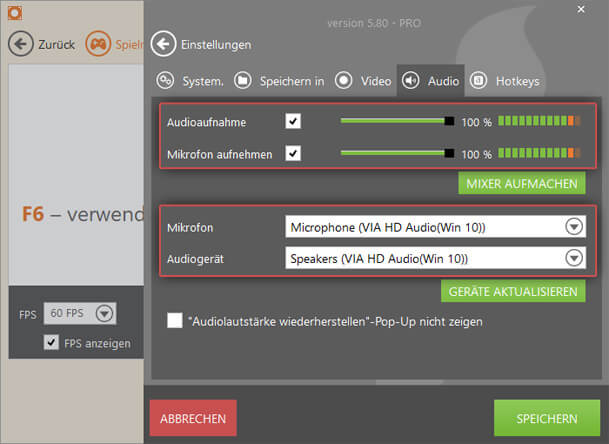Open the 60 FPS dropdown
The width and height of the screenshot is (609, 444).
(x=106, y=313)
